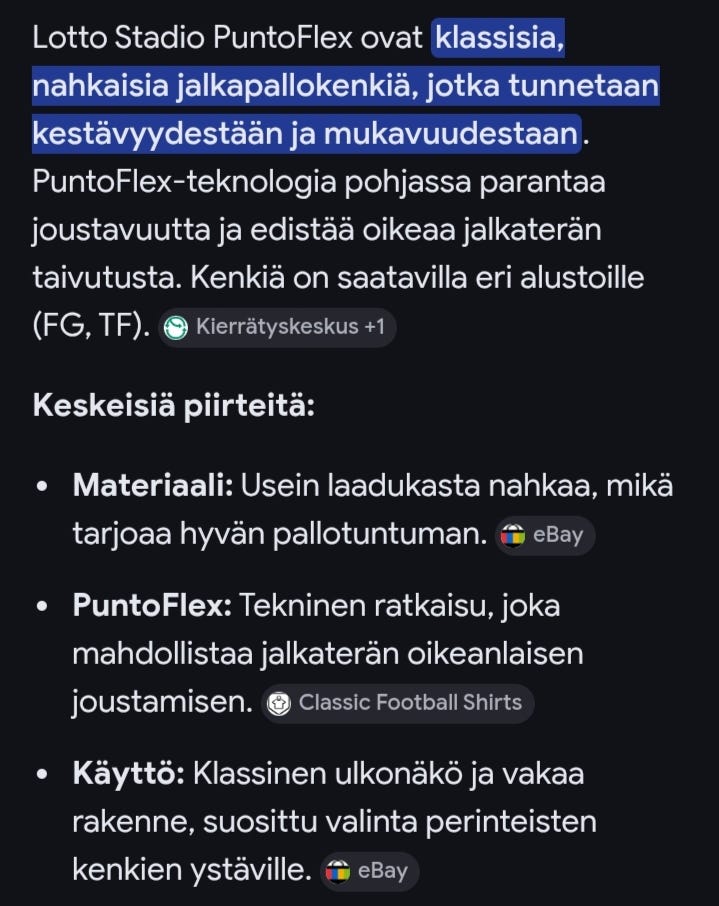719x906 pixels.
Task: Open the eBay source for the Käyttö section
Action: click(368, 870)
